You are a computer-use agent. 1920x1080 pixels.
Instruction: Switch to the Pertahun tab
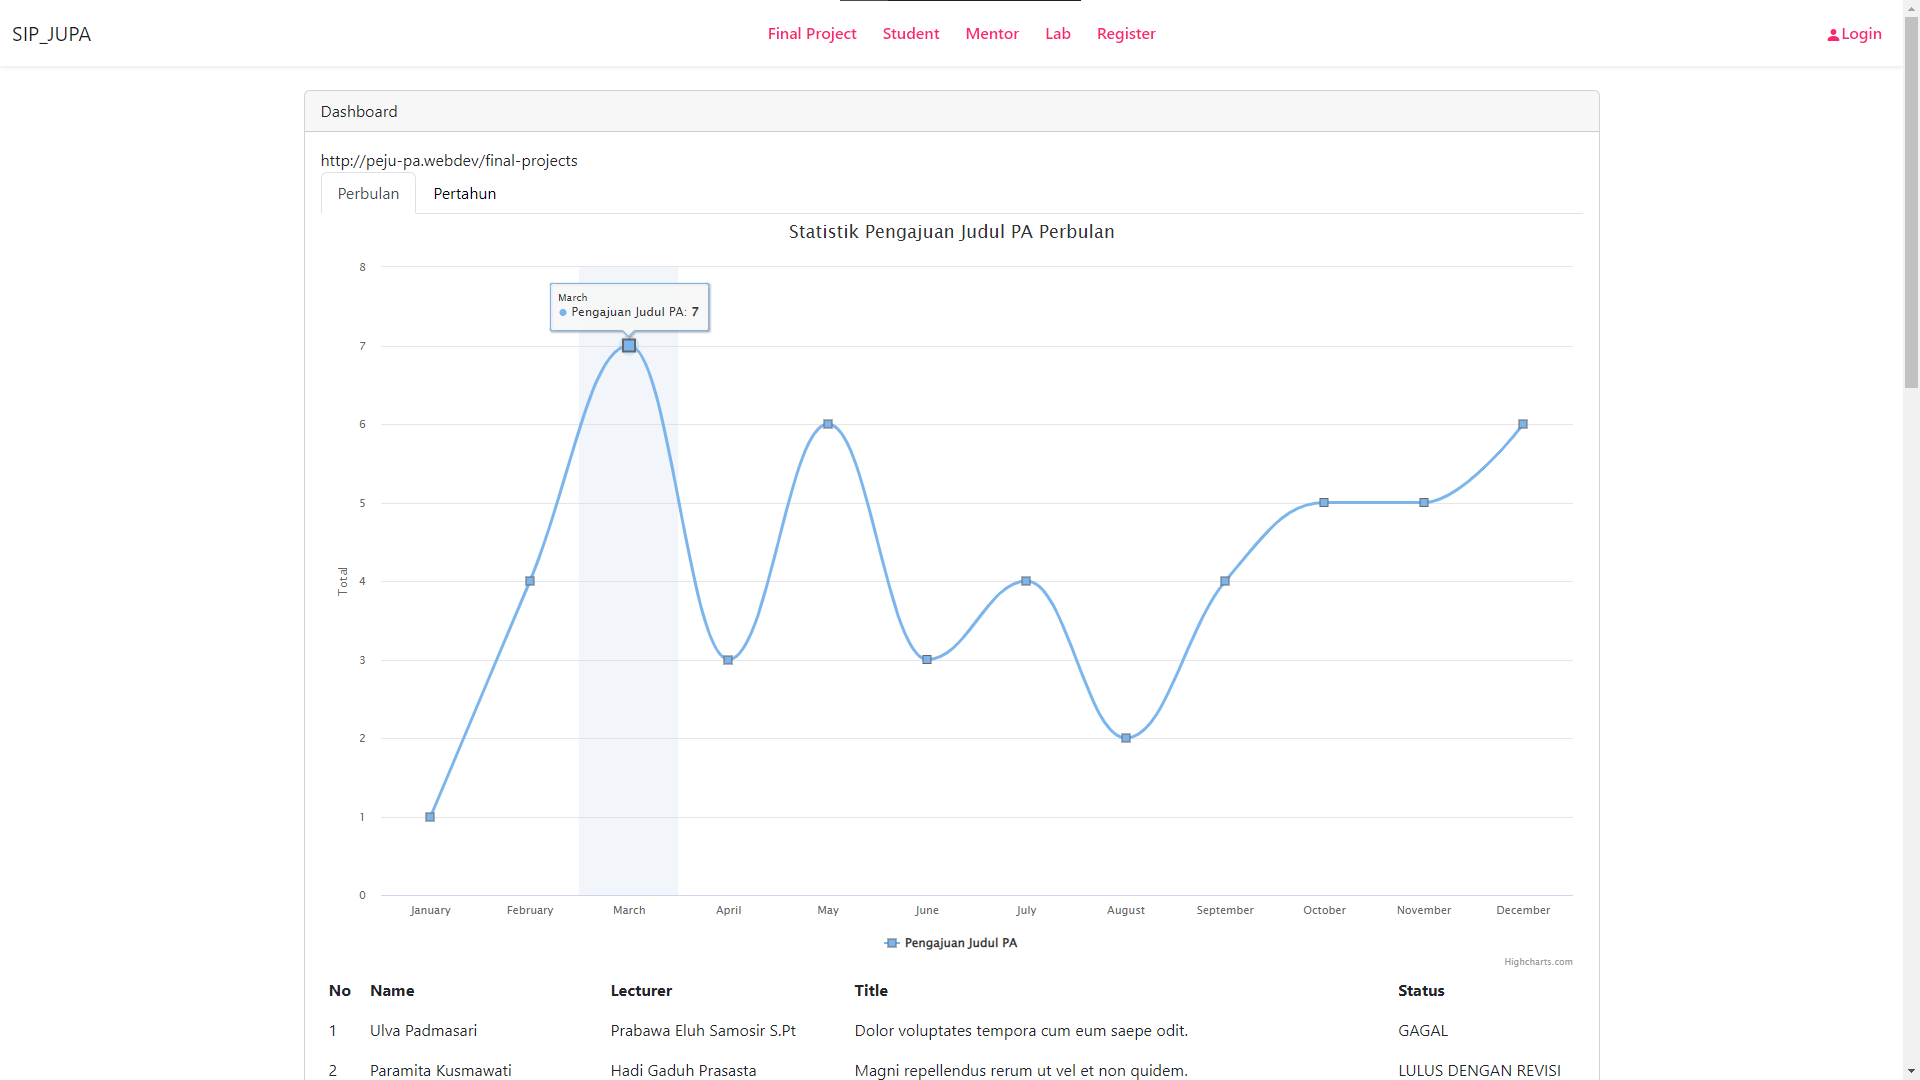464,193
